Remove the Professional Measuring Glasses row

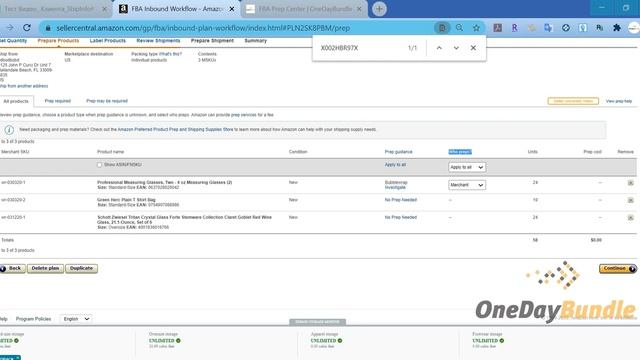click(631, 183)
